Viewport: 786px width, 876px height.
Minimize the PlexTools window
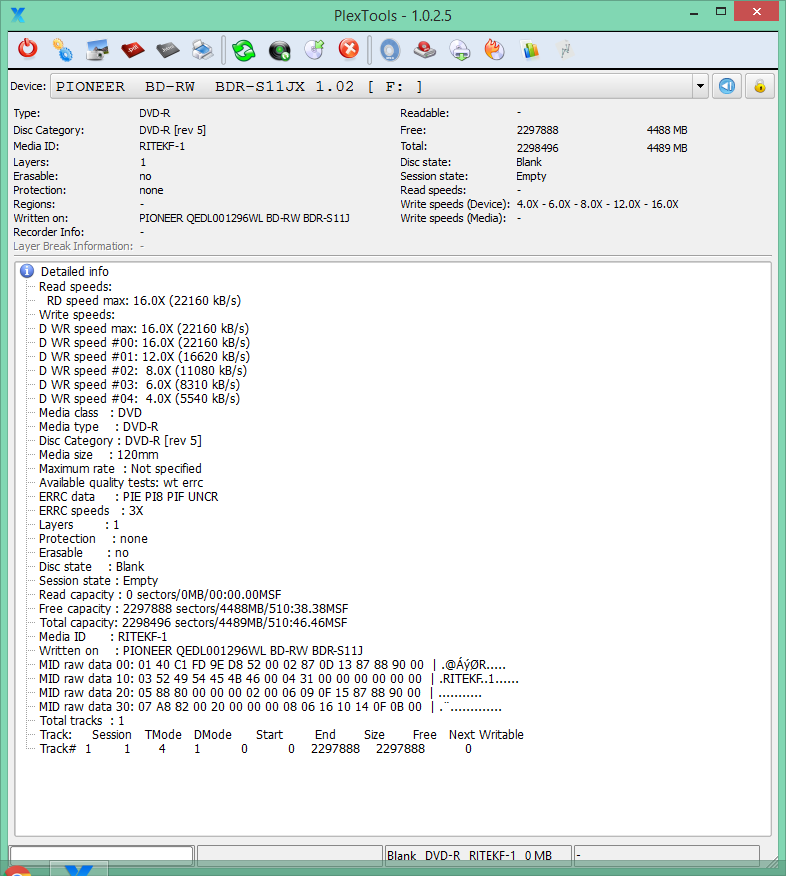coord(694,12)
